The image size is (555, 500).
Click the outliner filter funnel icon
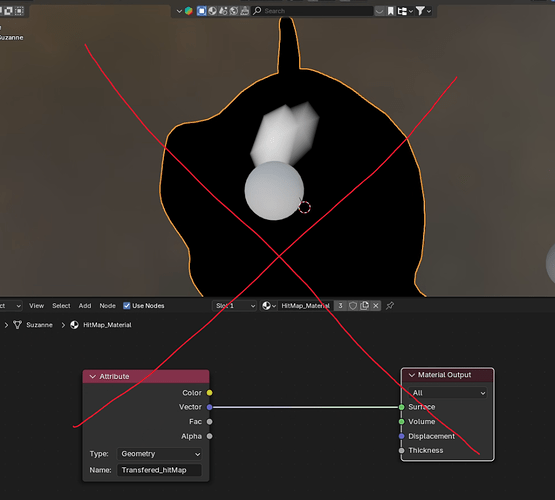(420, 11)
